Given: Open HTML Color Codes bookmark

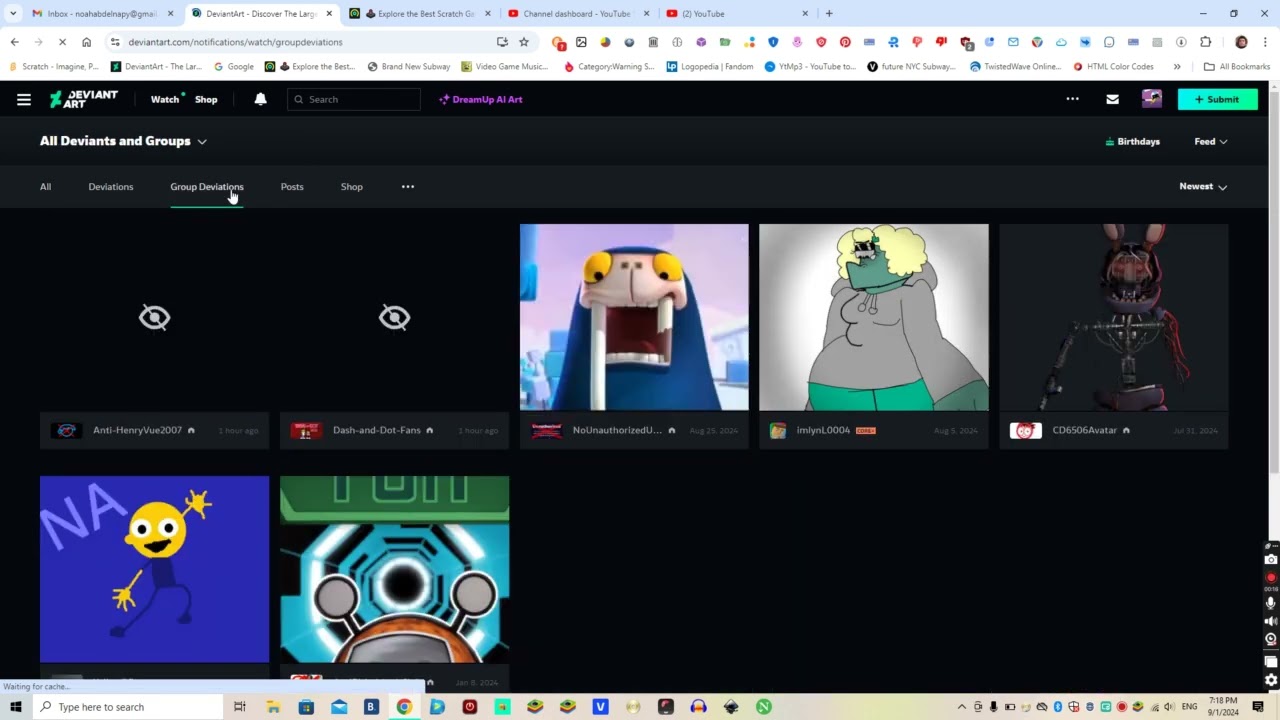Looking at the screenshot, I should tap(1113, 67).
